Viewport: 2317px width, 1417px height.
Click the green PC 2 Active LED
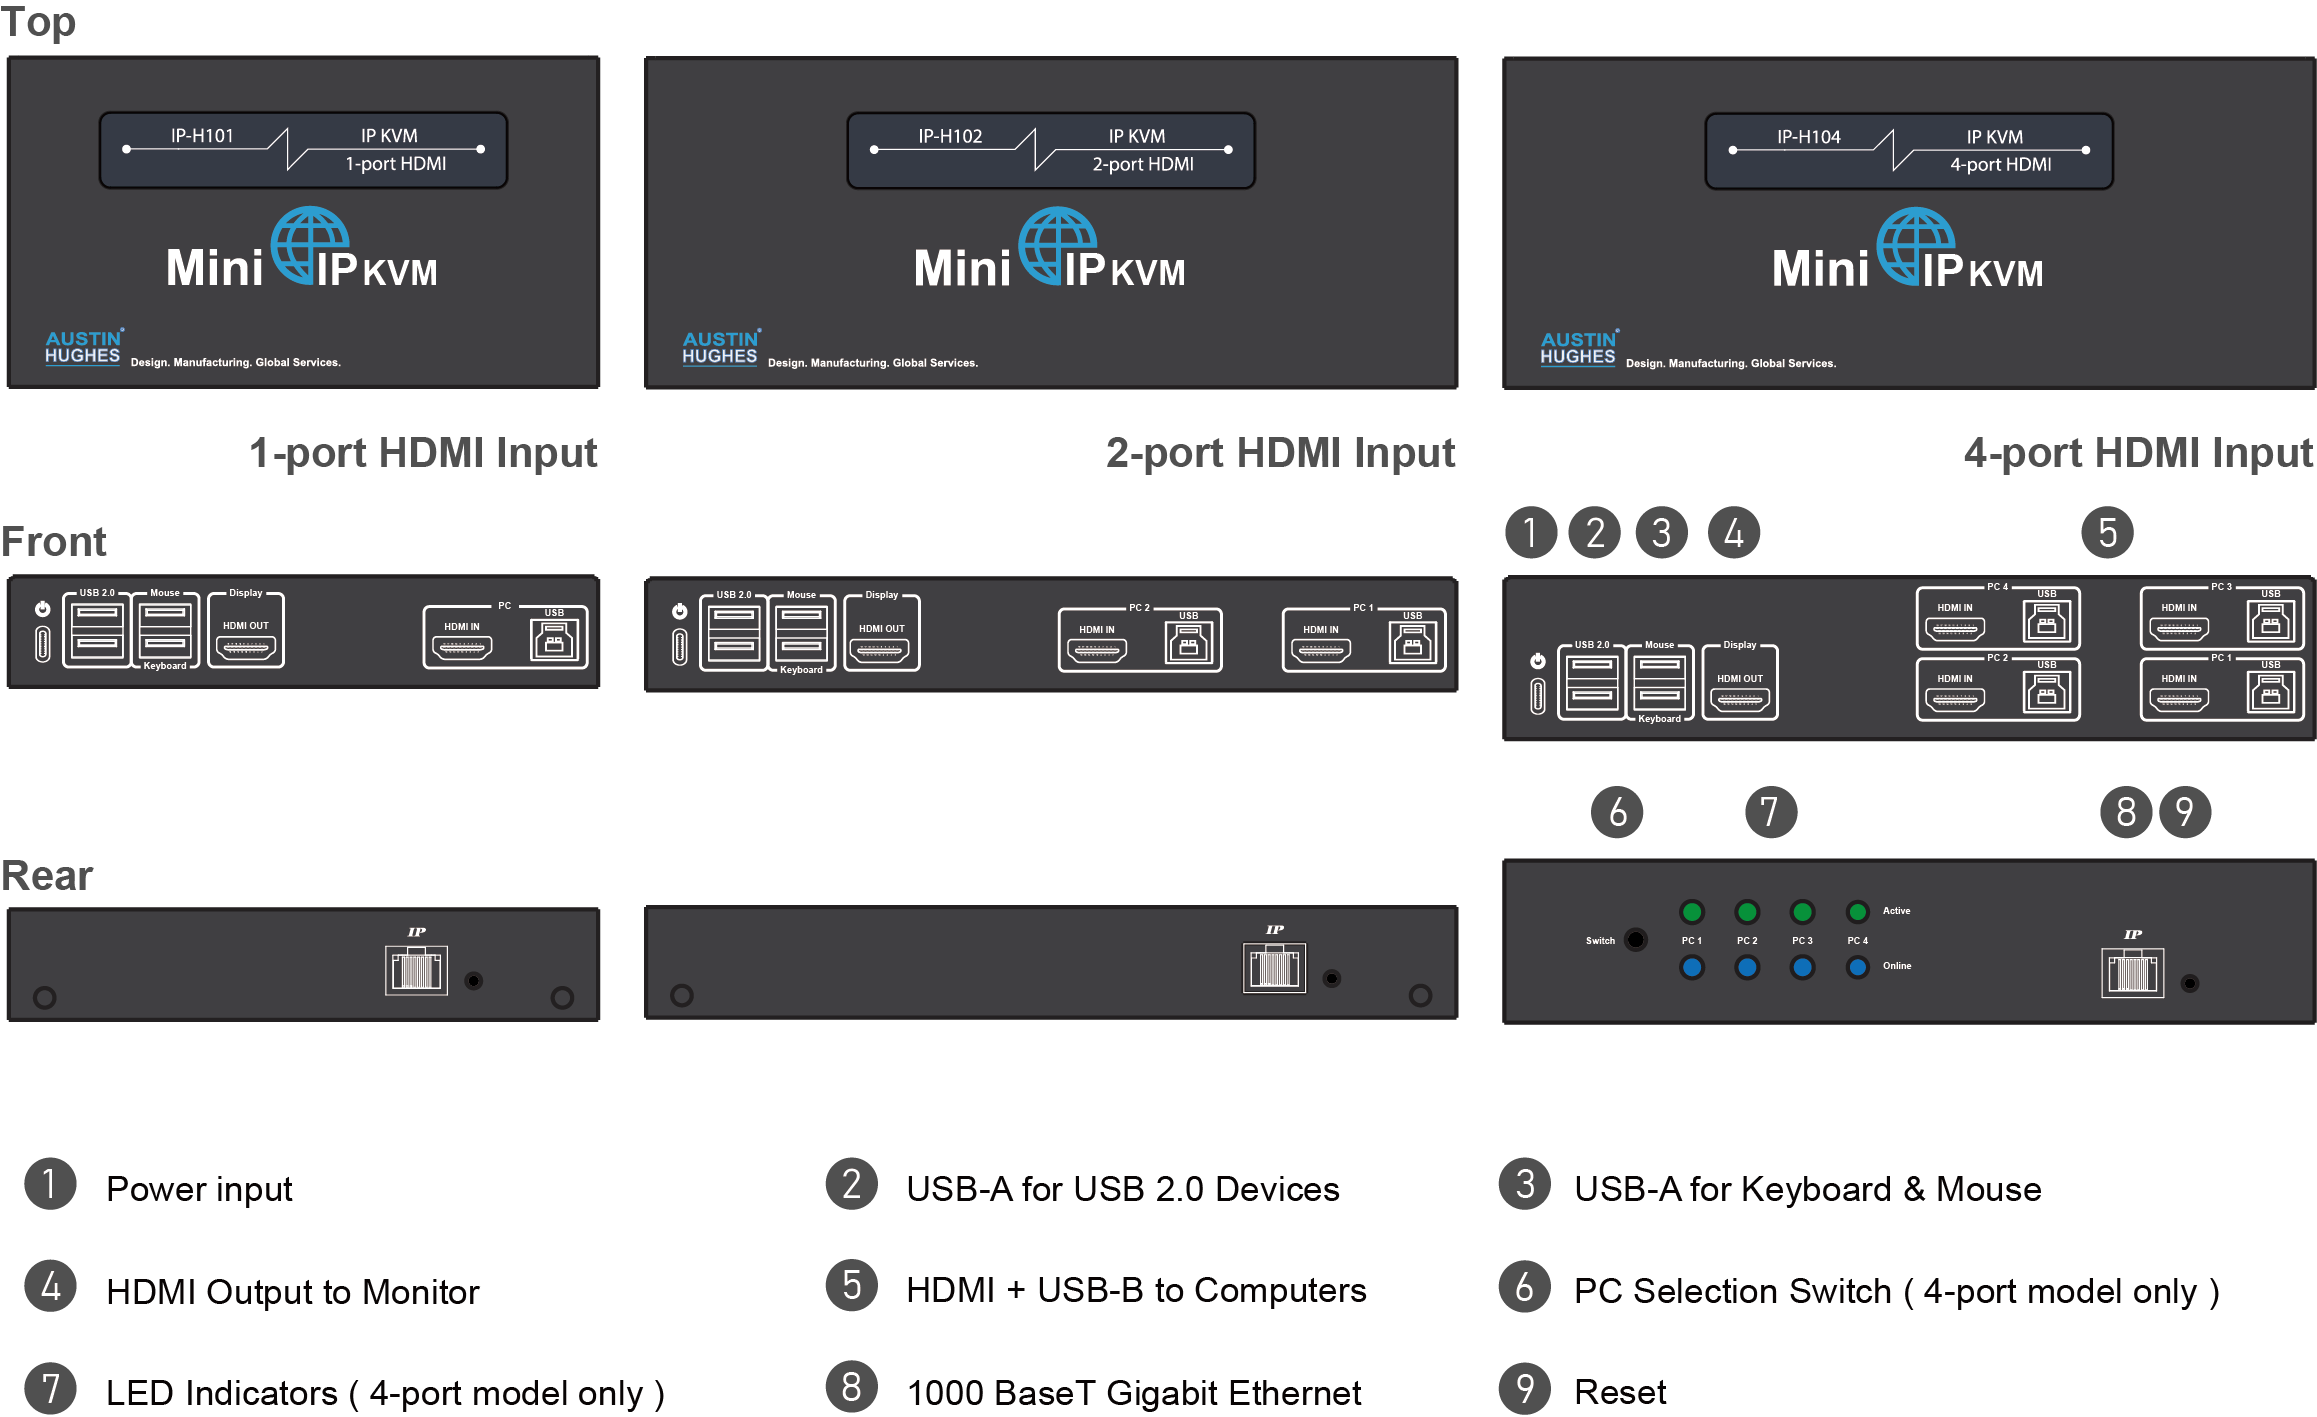[x=1747, y=911]
